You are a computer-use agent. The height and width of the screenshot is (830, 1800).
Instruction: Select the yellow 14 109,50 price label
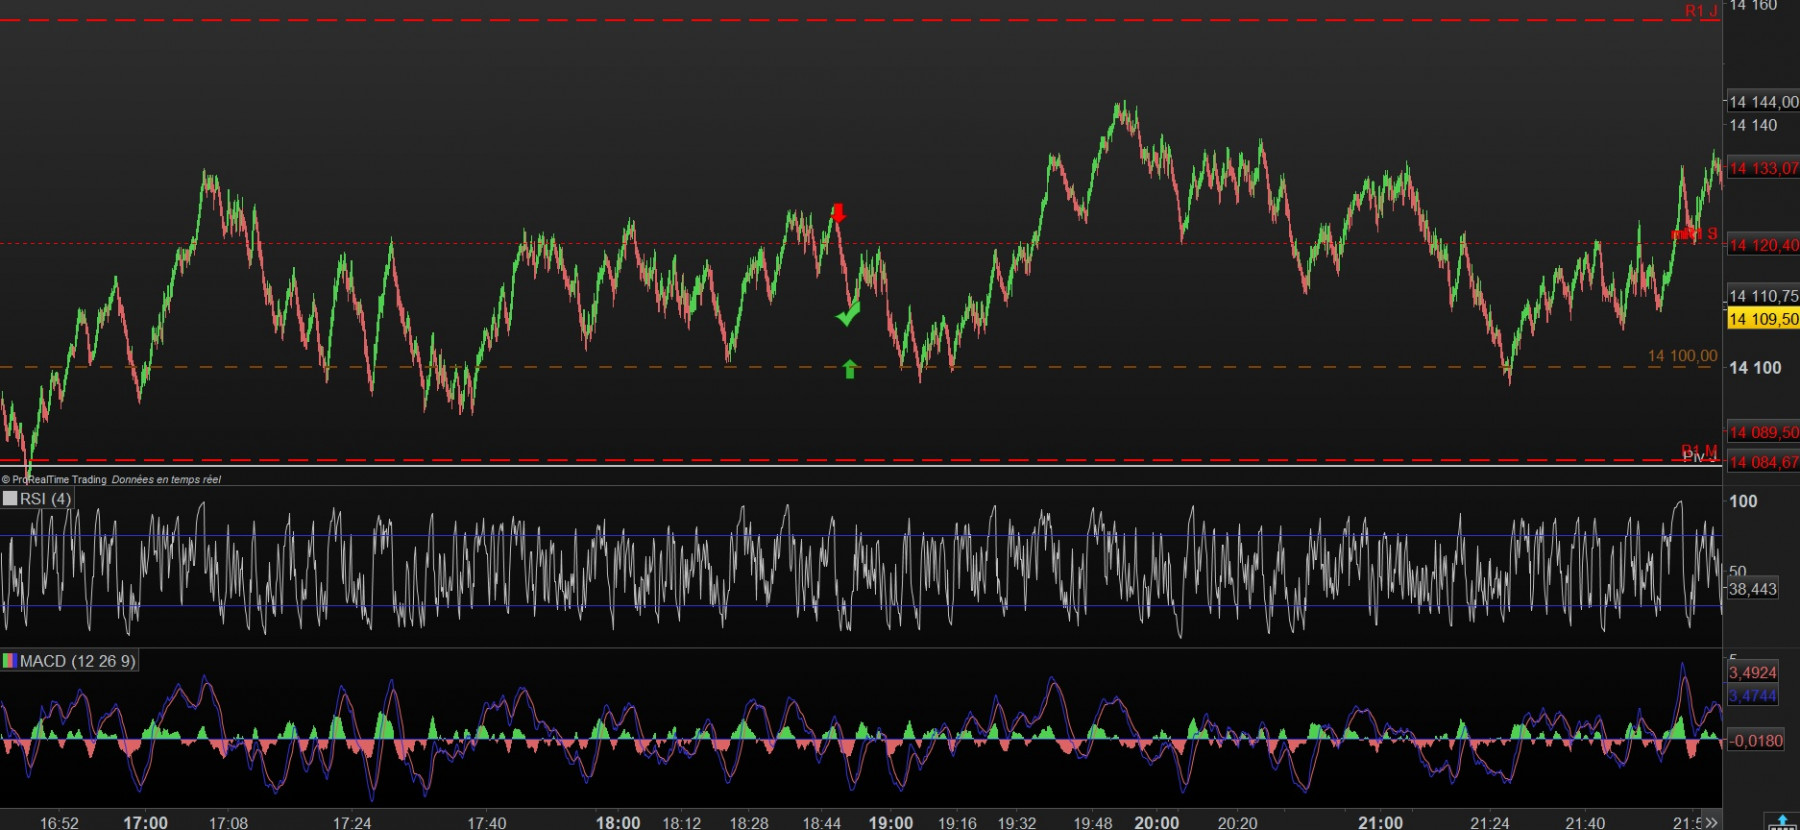pos(1763,319)
